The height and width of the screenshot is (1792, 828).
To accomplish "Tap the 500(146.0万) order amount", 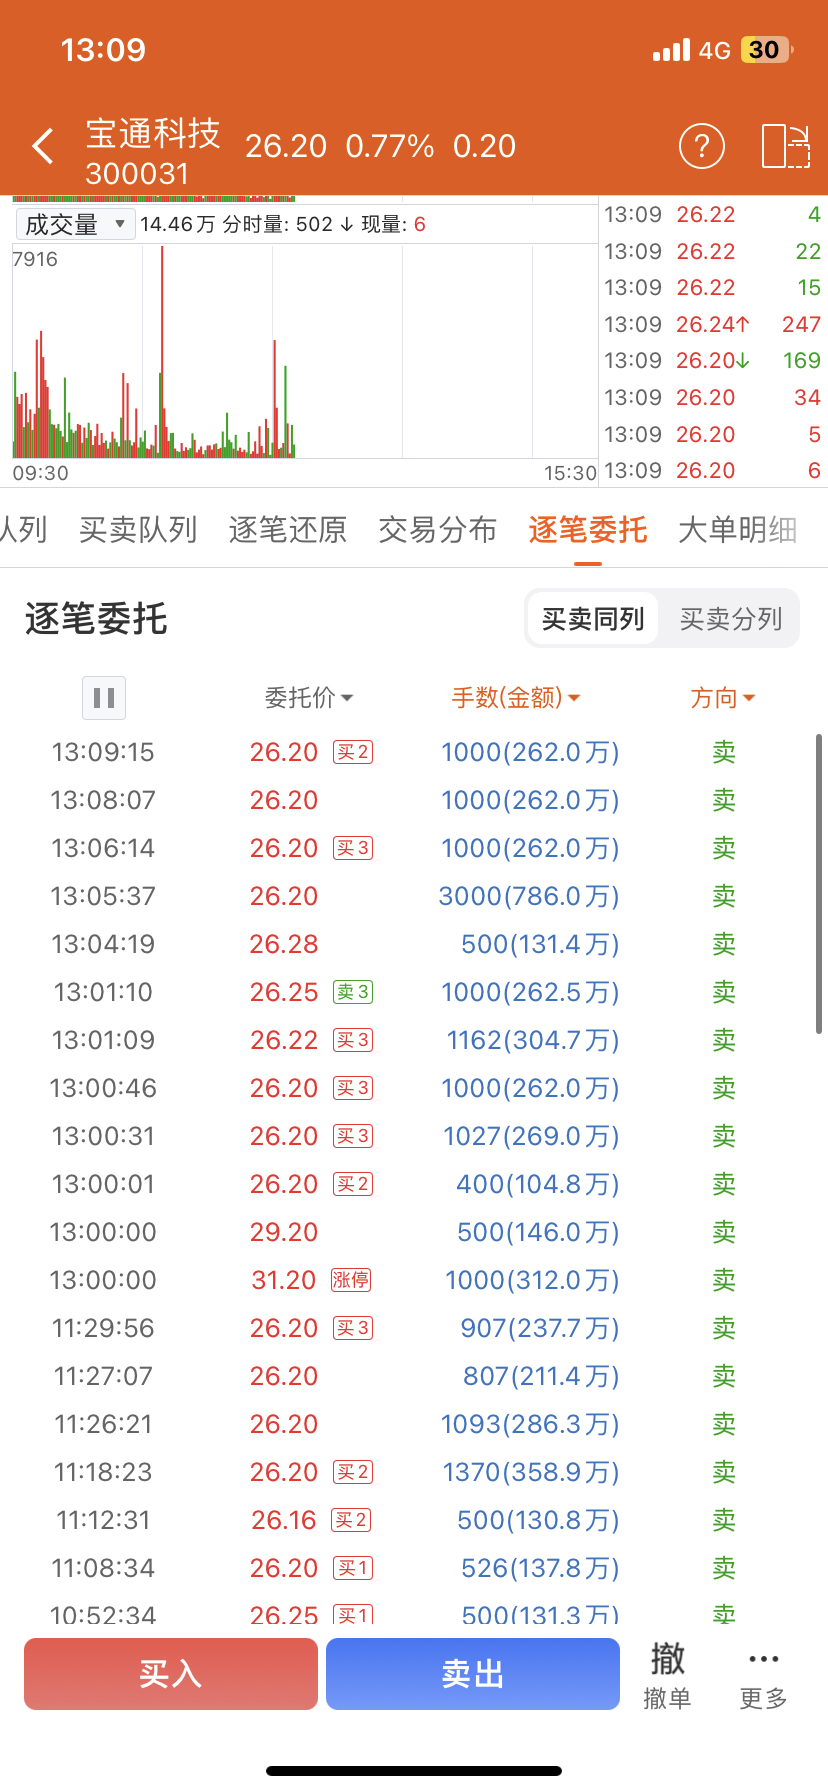I will click(538, 1232).
